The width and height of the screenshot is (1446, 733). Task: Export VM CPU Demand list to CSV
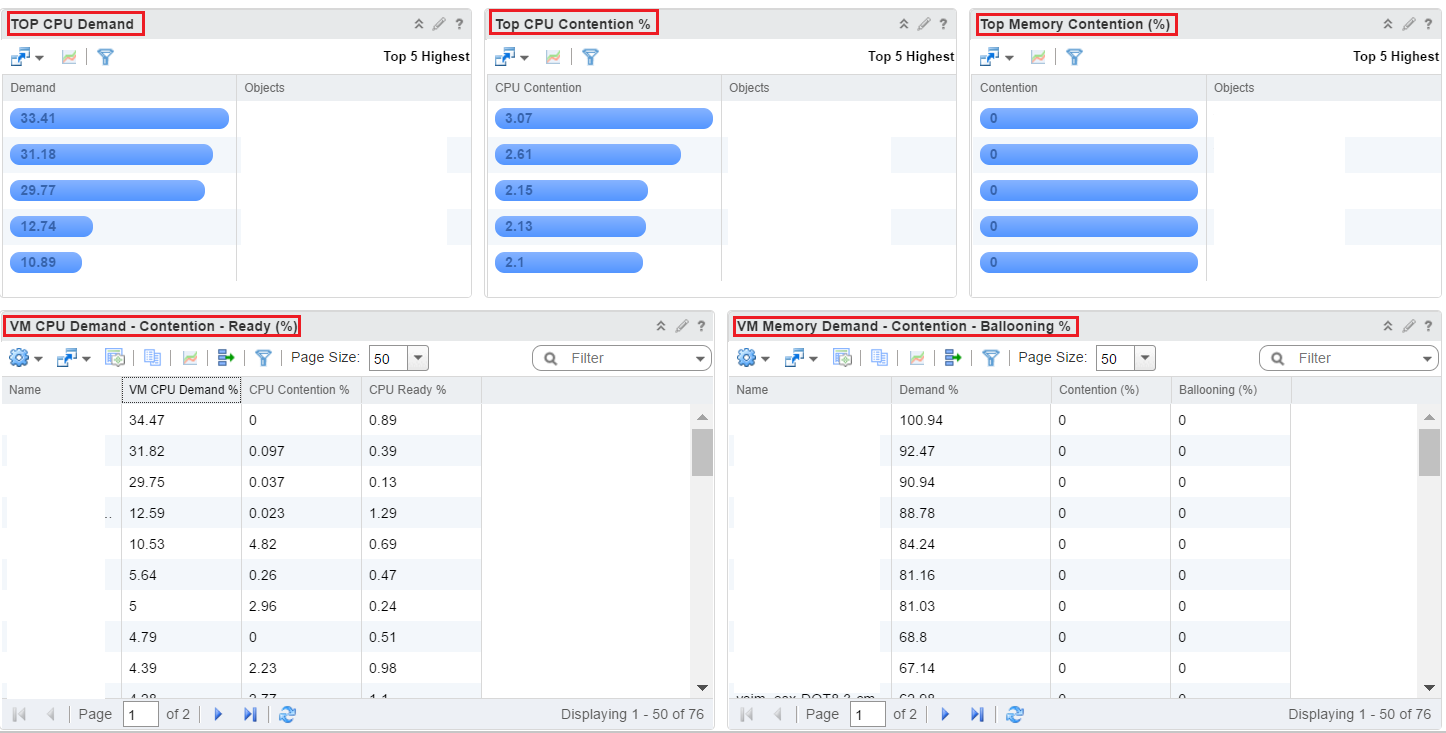tap(225, 357)
